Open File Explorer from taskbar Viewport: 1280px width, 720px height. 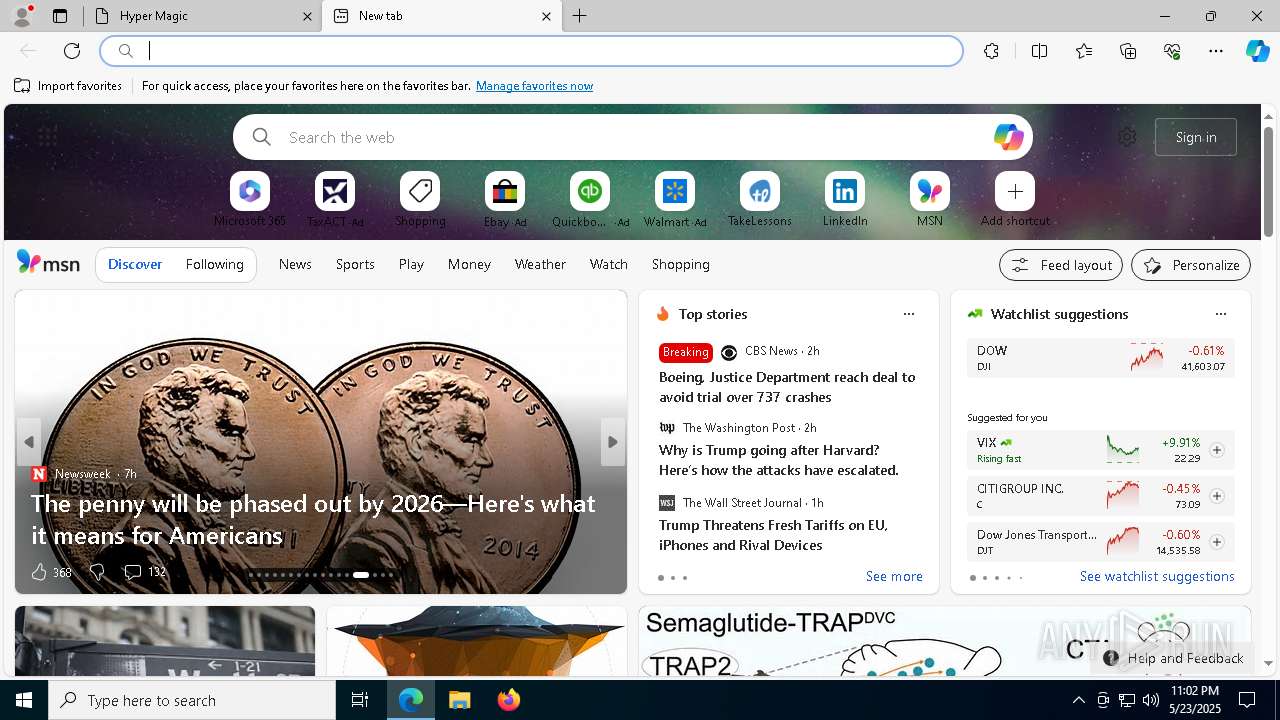coord(459,700)
